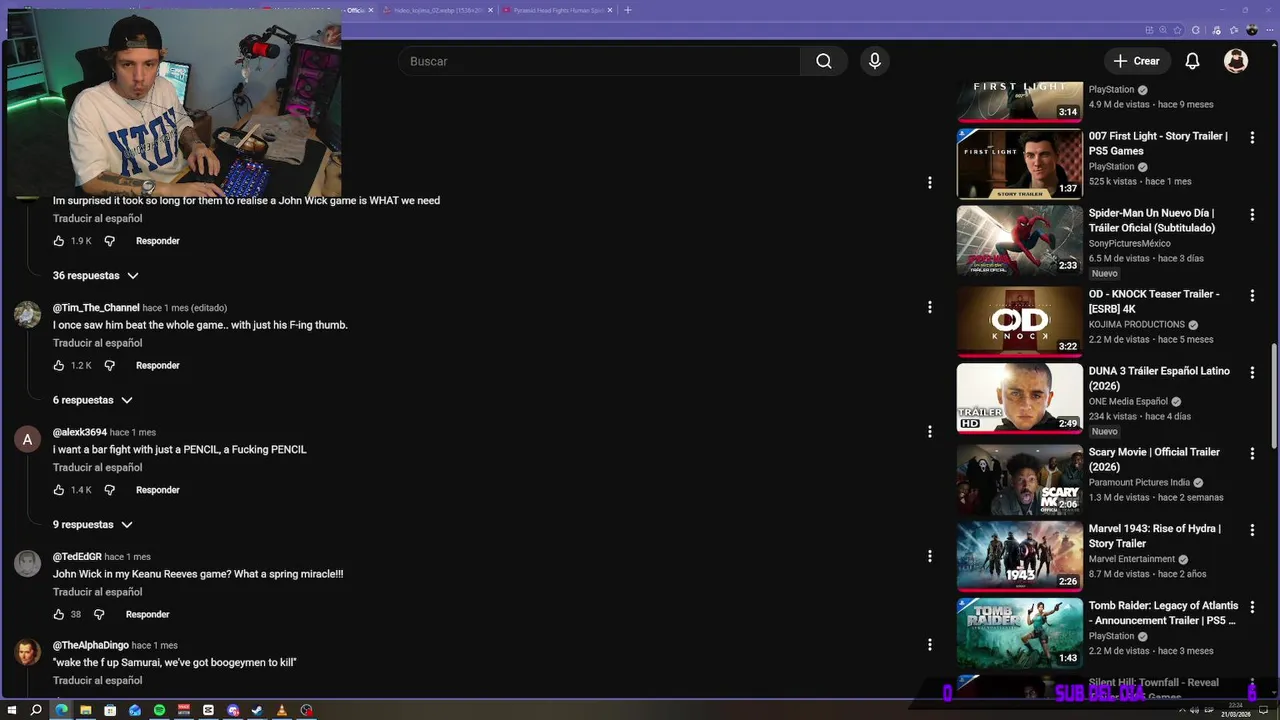Open OD KNOCK teaser thumbnail
Image resolution: width=1280 pixels, height=720 pixels.
coord(1019,322)
